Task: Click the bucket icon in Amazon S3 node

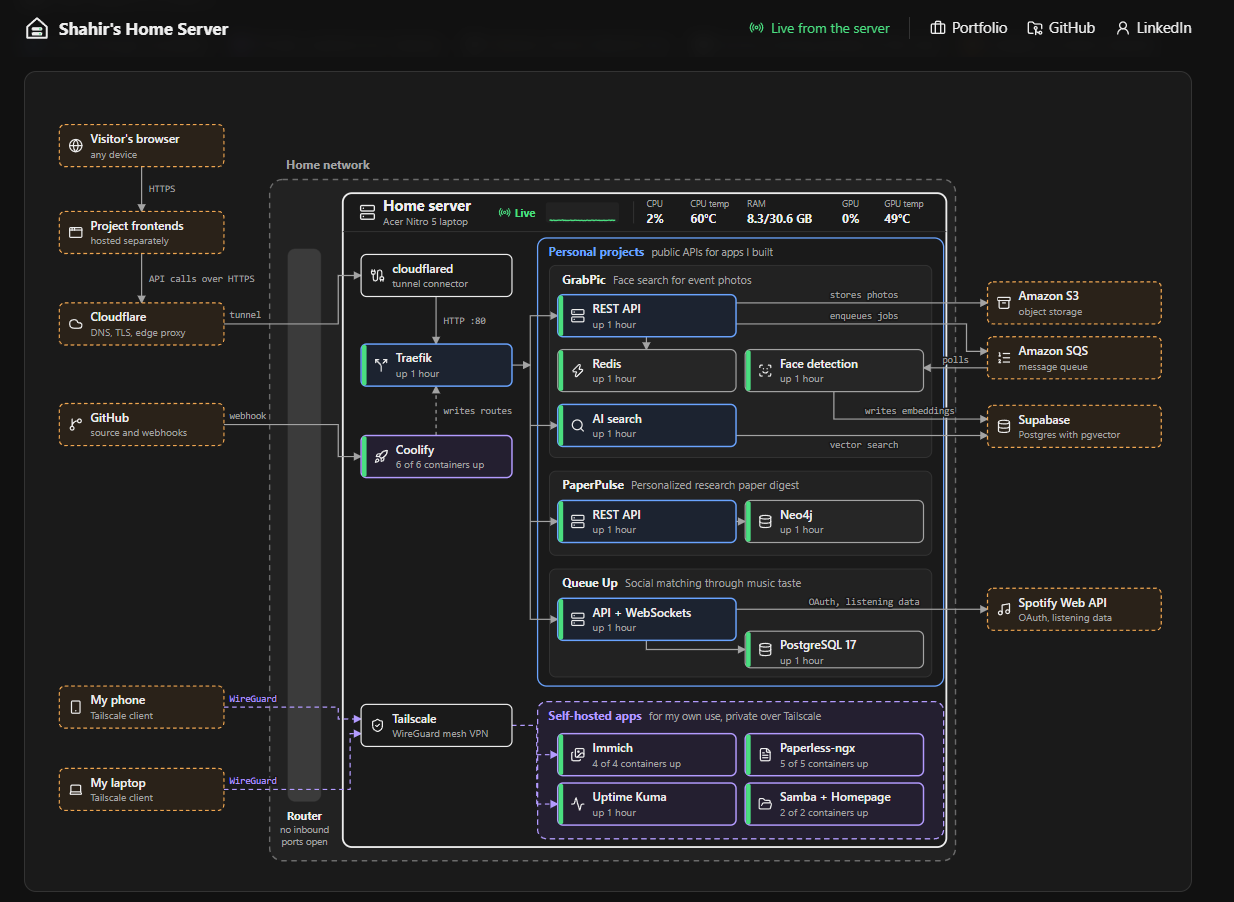Action: pyautogui.click(x=1003, y=303)
